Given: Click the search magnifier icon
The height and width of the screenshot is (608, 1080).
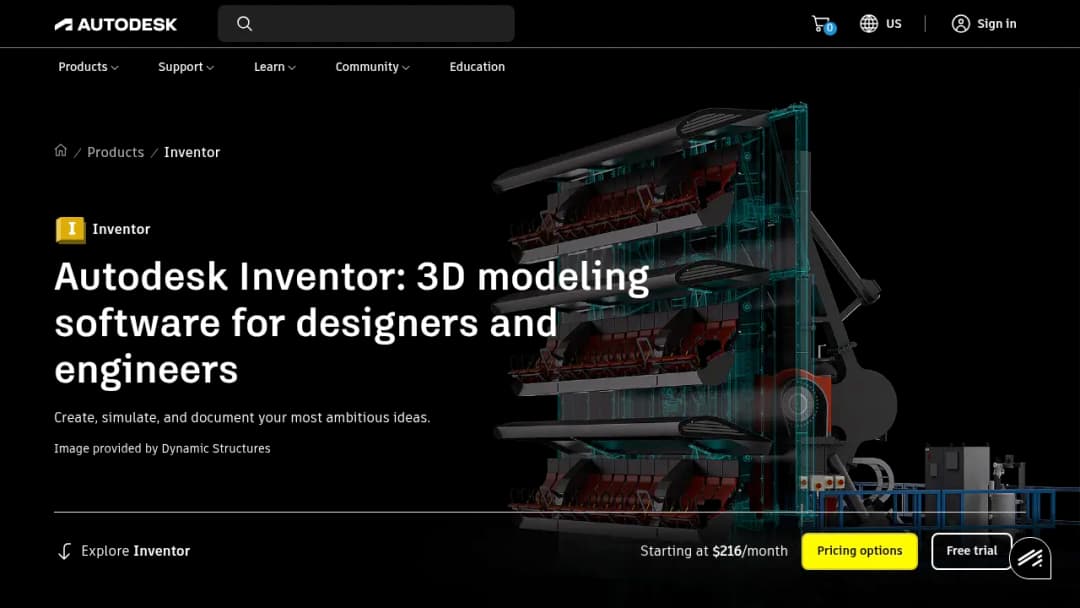Looking at the screenshot, I should pos(245,23).
